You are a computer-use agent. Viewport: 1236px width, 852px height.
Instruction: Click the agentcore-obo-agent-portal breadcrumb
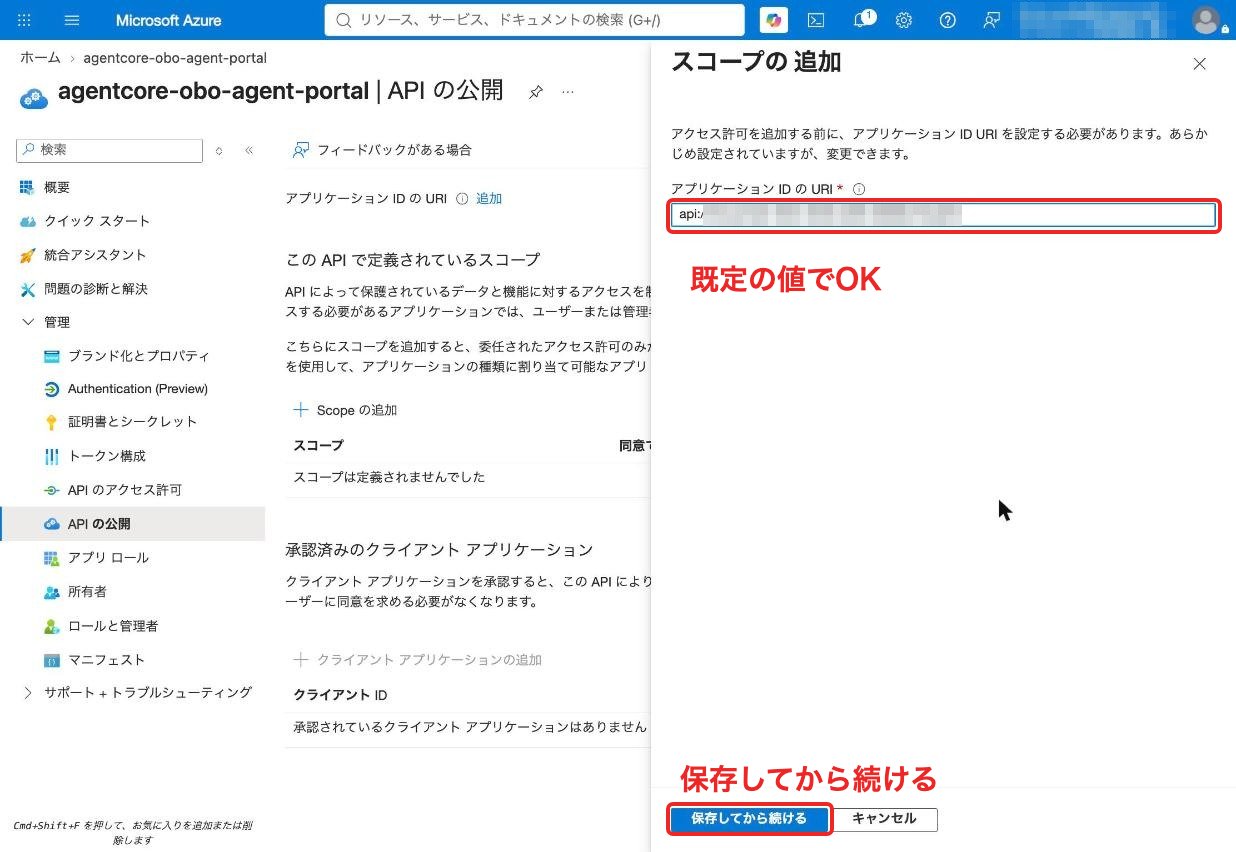pos(175,58)
